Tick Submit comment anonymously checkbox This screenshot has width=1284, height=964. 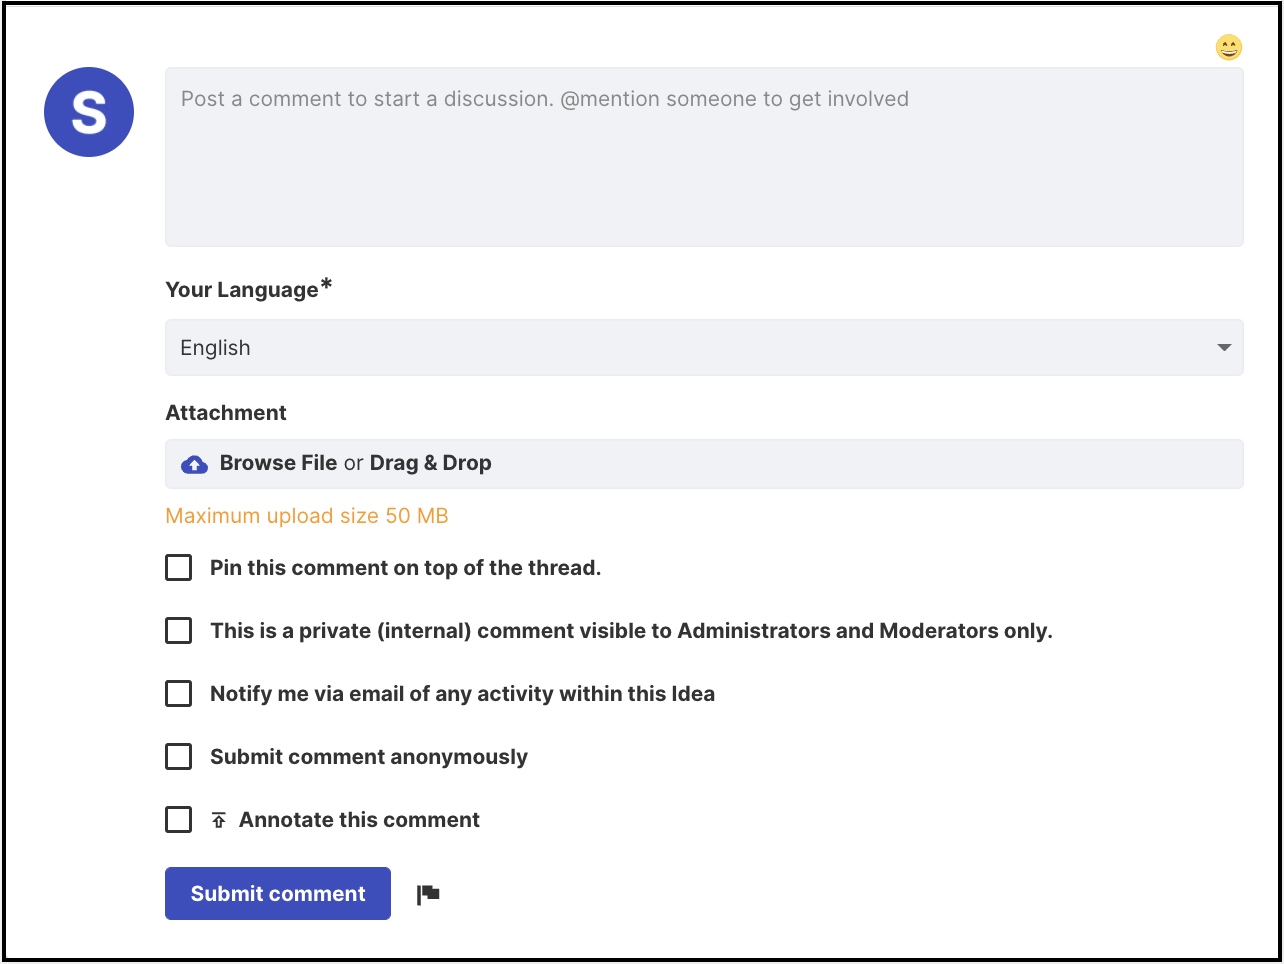[179, 757]
